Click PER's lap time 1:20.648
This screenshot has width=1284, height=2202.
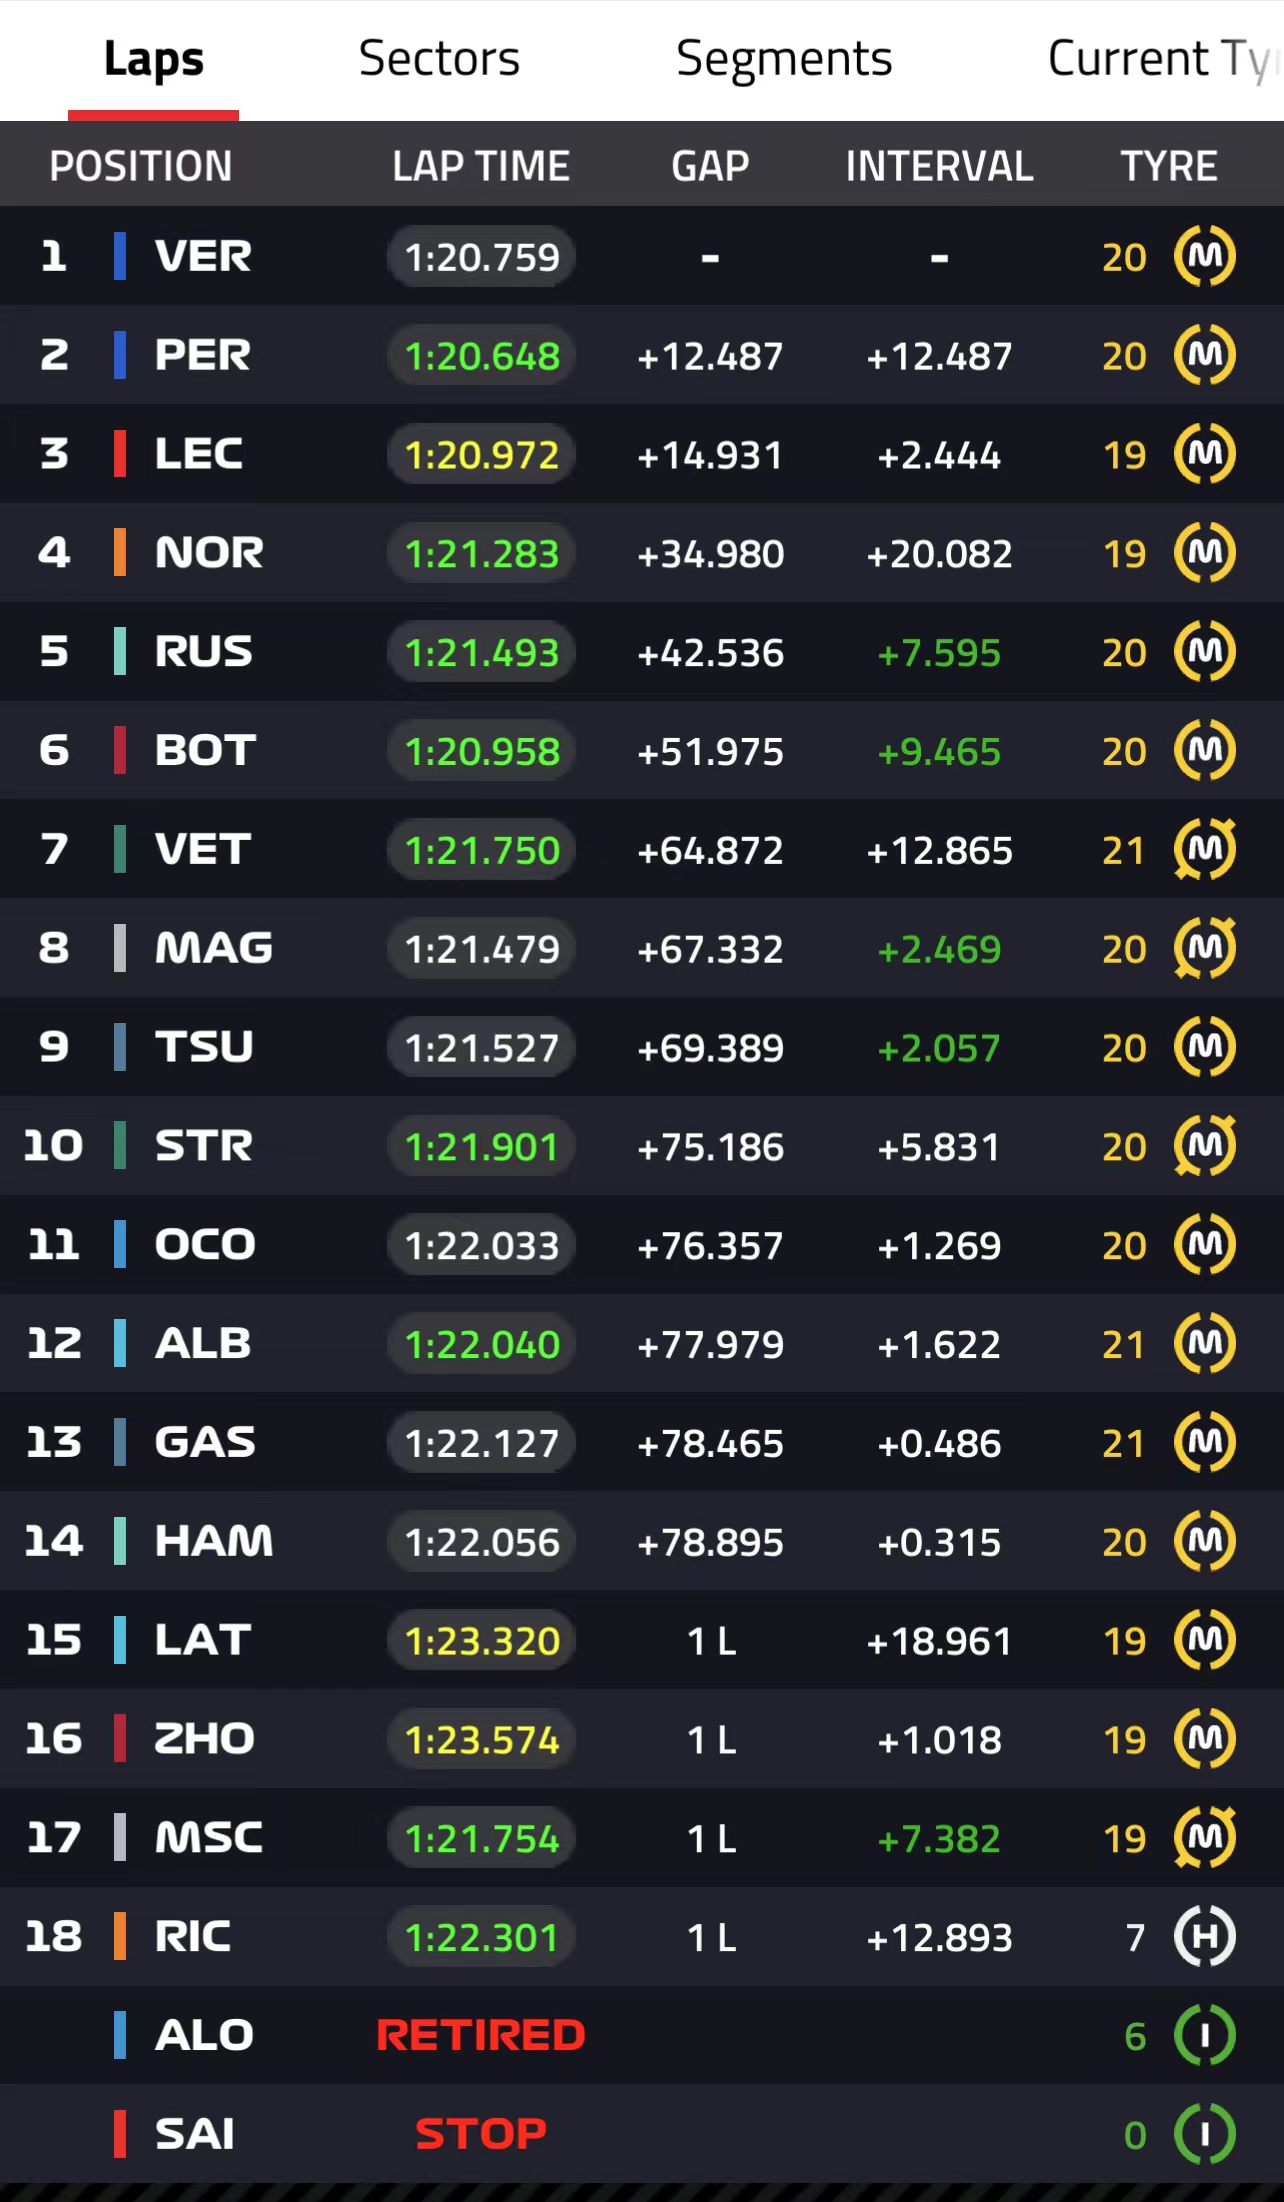(x=481, y=356)
